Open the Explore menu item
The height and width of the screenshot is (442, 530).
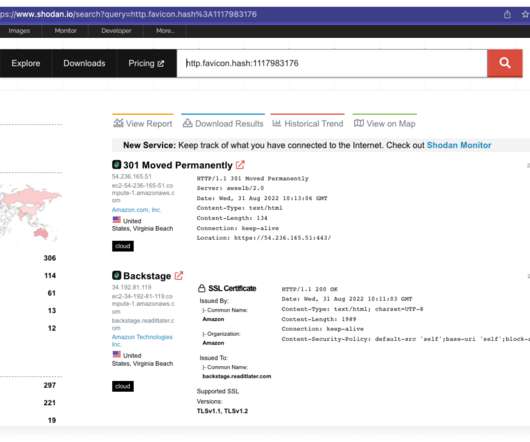pos(26,64)
